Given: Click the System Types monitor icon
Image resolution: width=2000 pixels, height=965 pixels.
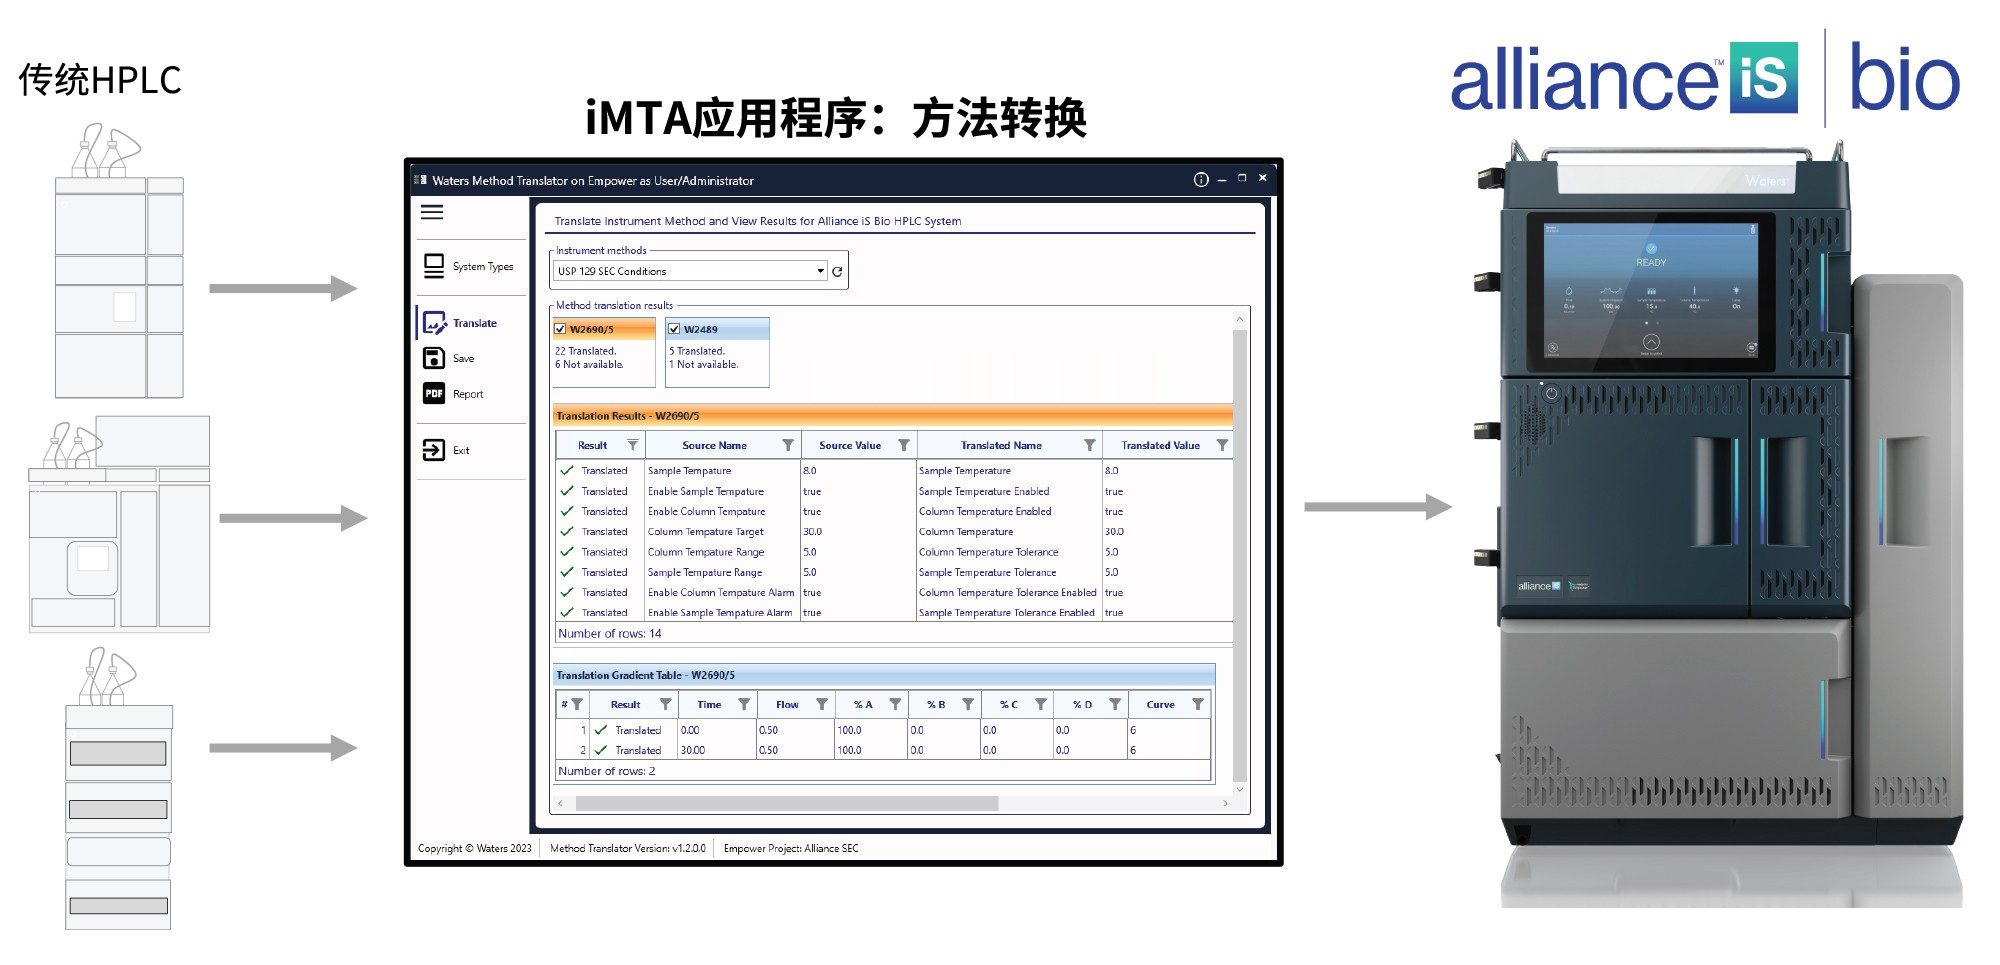Looking at the screenshot, I should (434, 266).
